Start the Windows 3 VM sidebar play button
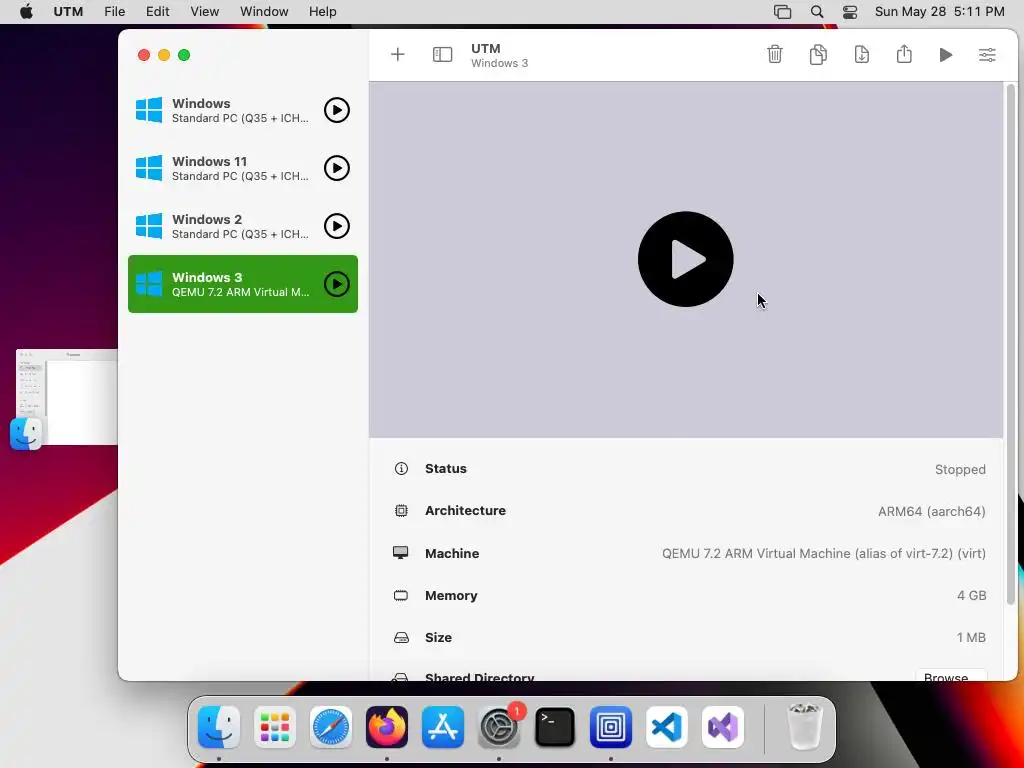This screenshot has height=768, width=1024. pyautogui.click(x=336, y=284)
